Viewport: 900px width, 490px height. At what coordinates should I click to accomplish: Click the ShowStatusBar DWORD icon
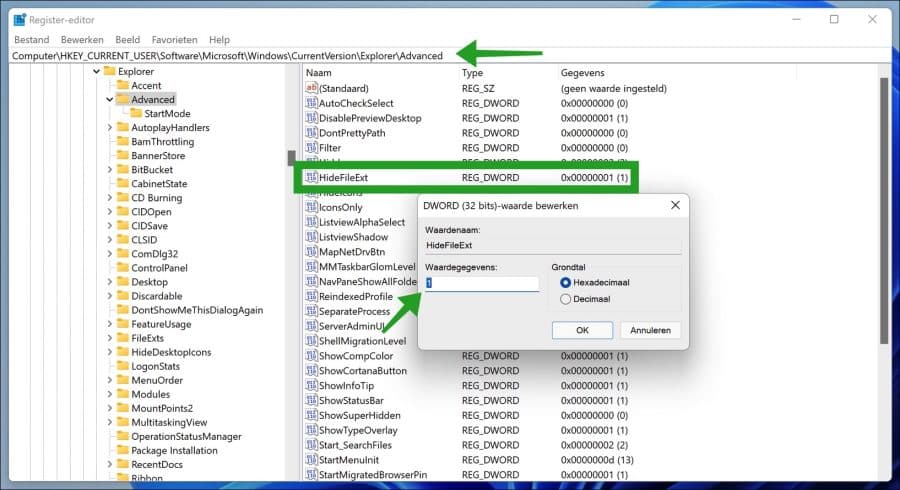click(x=312, y=400)
